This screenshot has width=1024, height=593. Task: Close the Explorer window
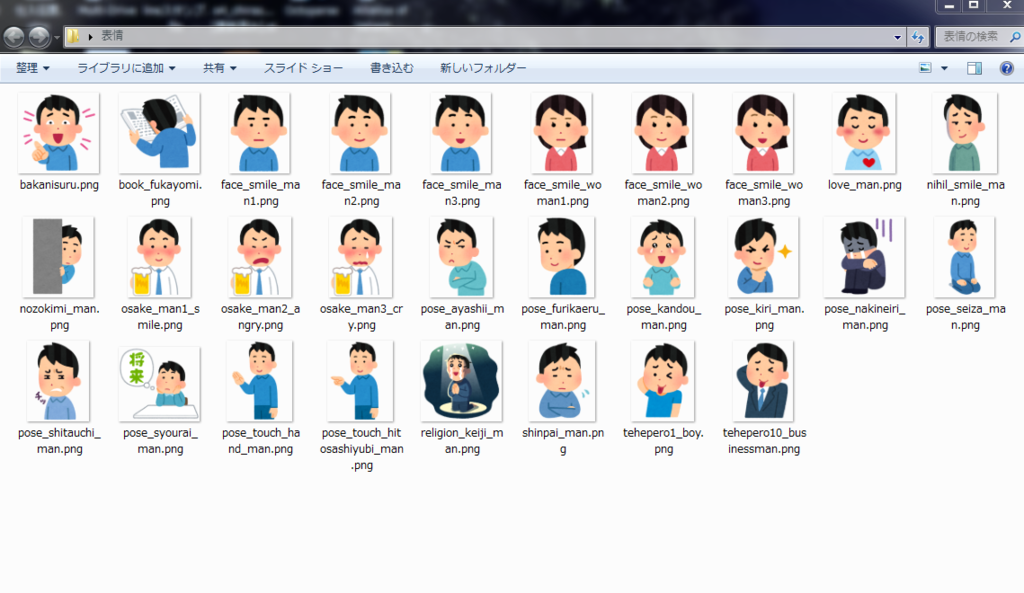tap(1006, 6)
